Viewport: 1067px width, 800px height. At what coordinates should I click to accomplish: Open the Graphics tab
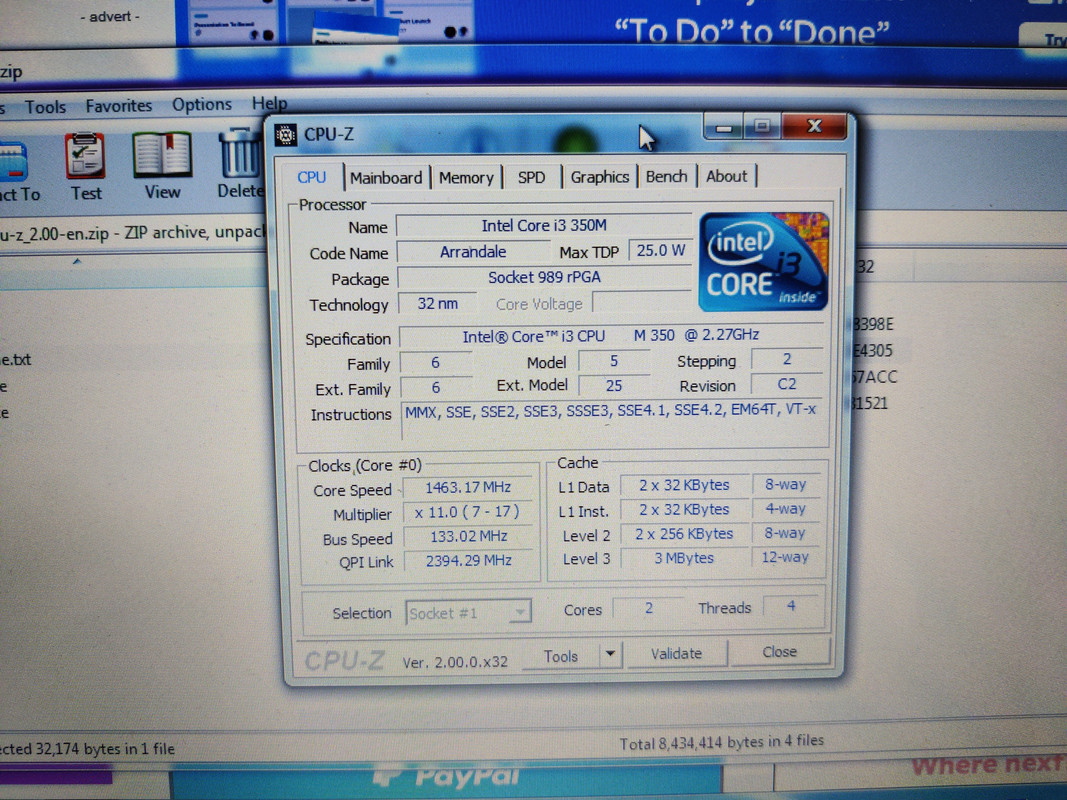(600, 177)
